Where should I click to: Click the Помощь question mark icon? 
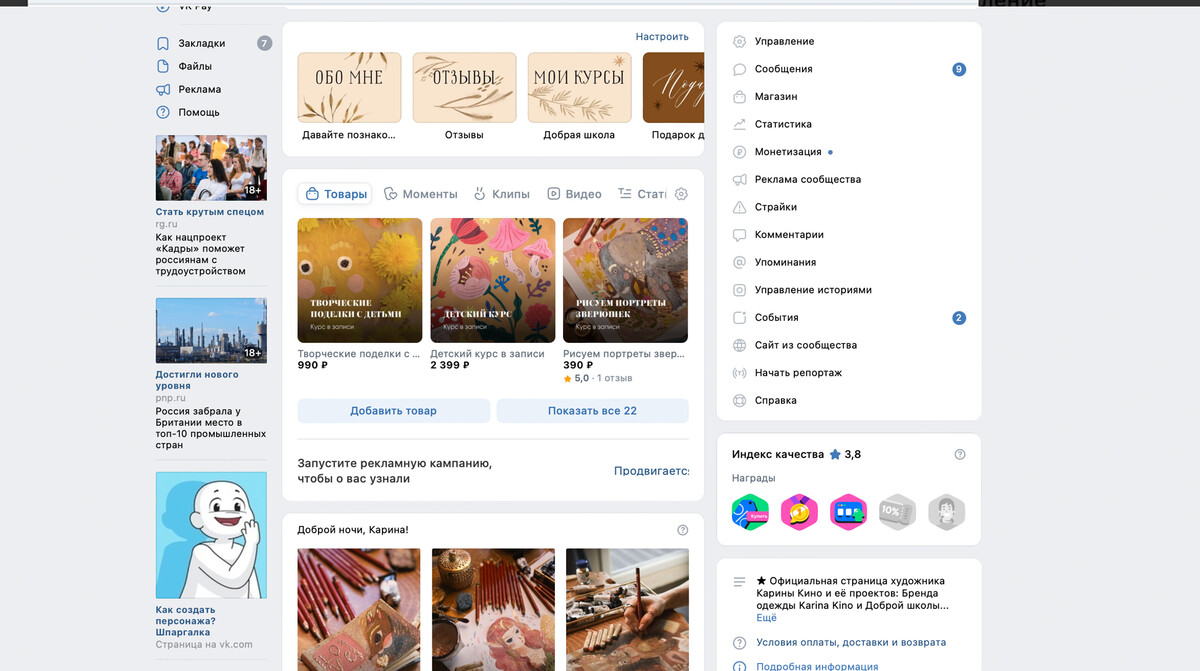click(x=163, y=112)
